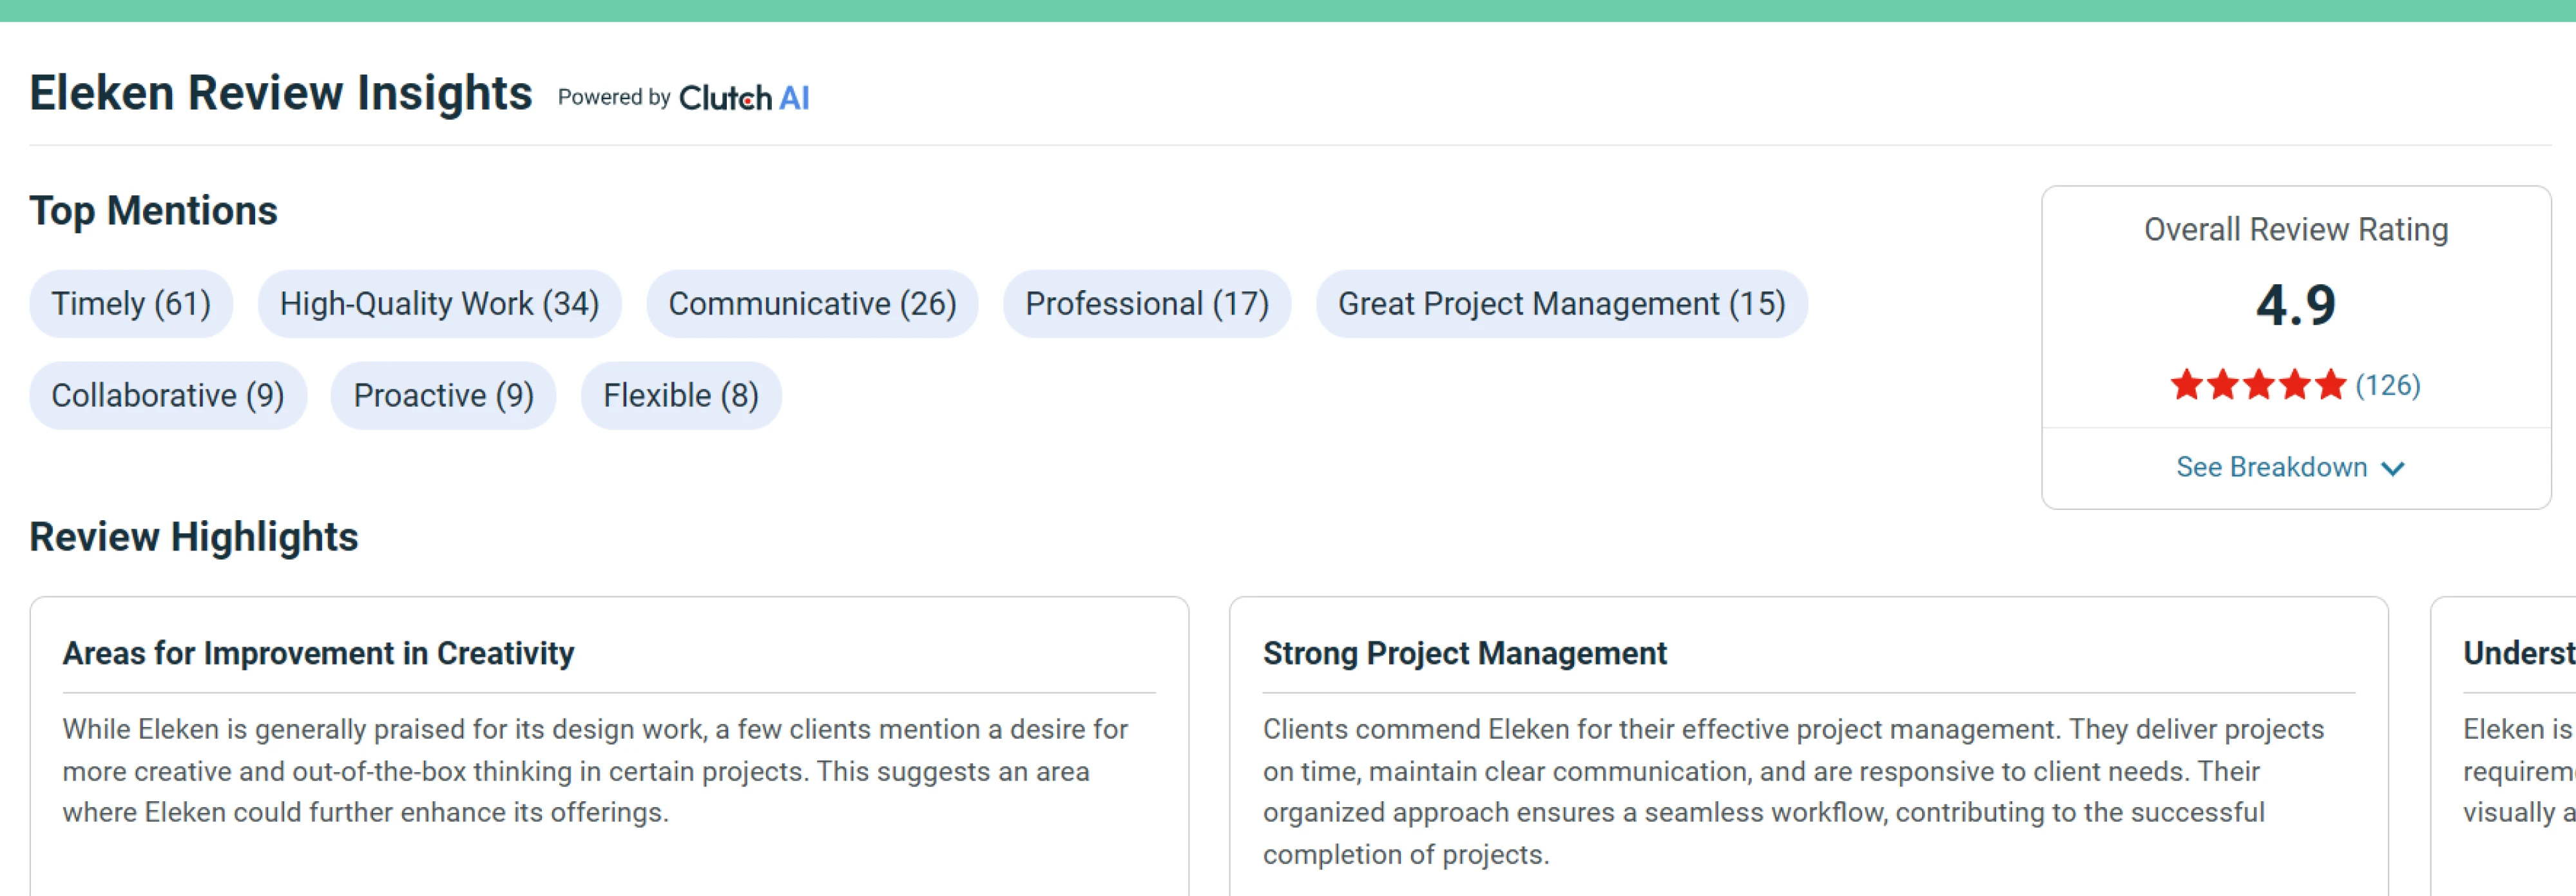Select the High-Quality Work (34) chip
The height and width of the screenshot is (896, 2576).
pyautogui.click(x=439, y=304)
